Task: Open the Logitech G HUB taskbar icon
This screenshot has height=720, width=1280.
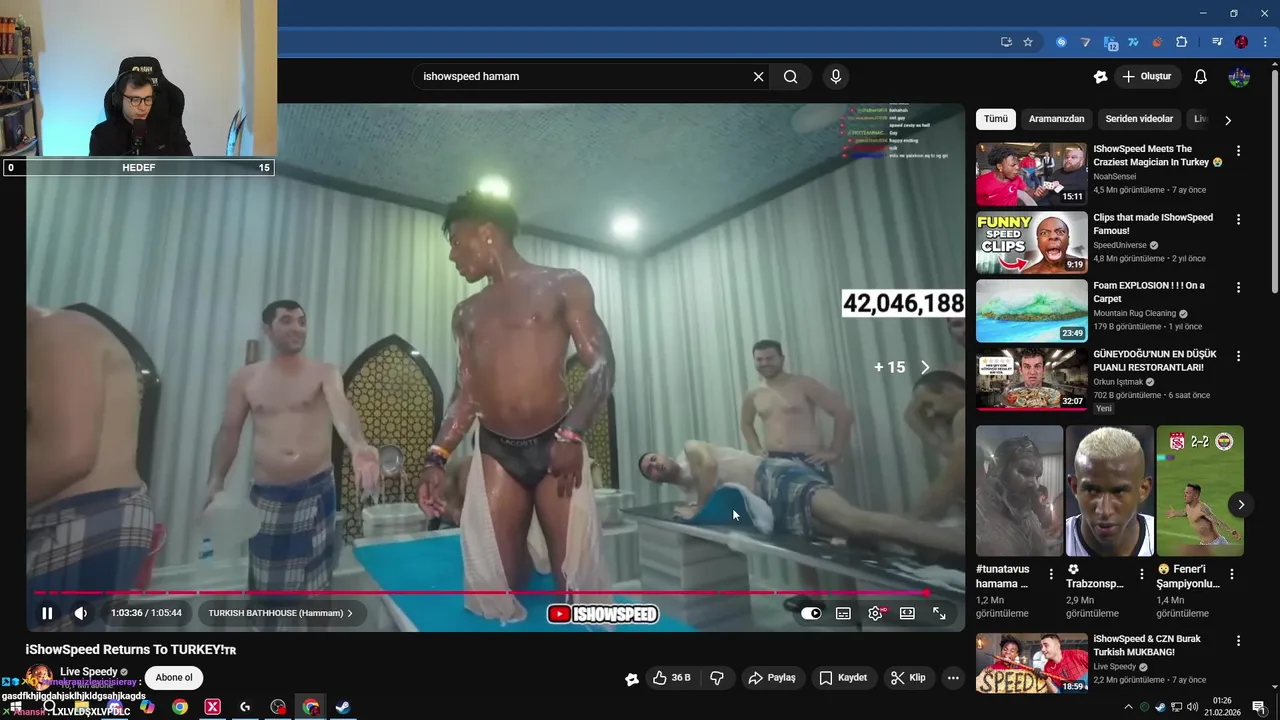Action: click(245, 707)
